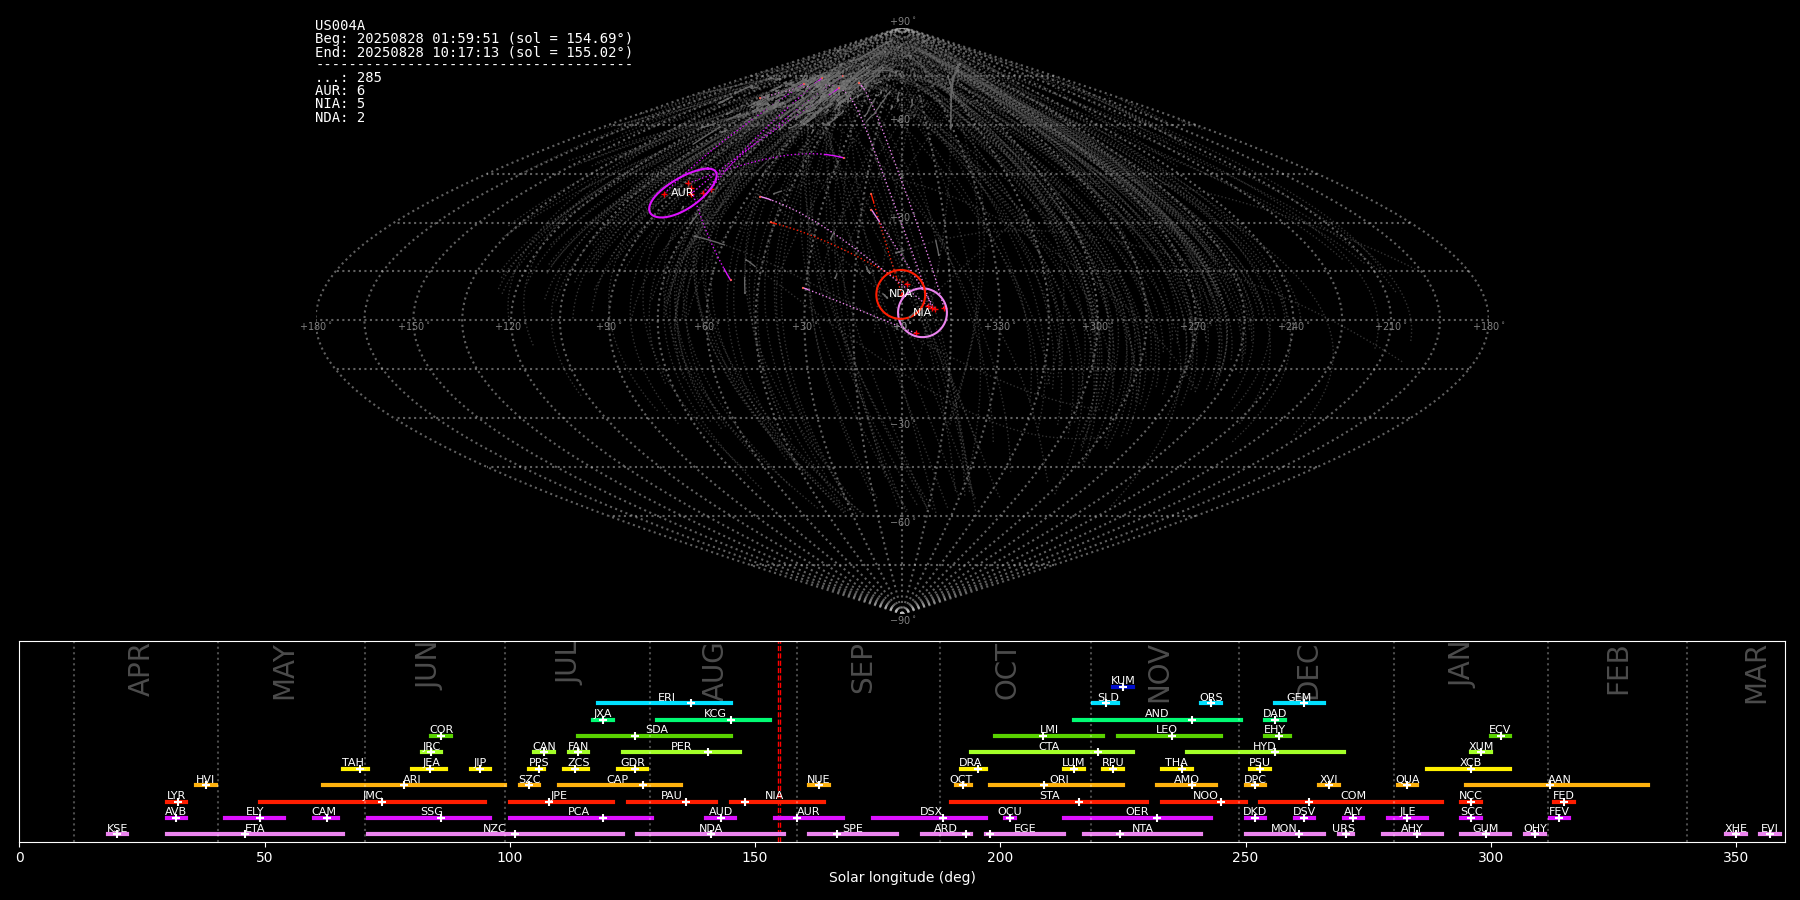
Task: Click the LEO shower label
Action: pyautogui.click(x=1167, y=730)
